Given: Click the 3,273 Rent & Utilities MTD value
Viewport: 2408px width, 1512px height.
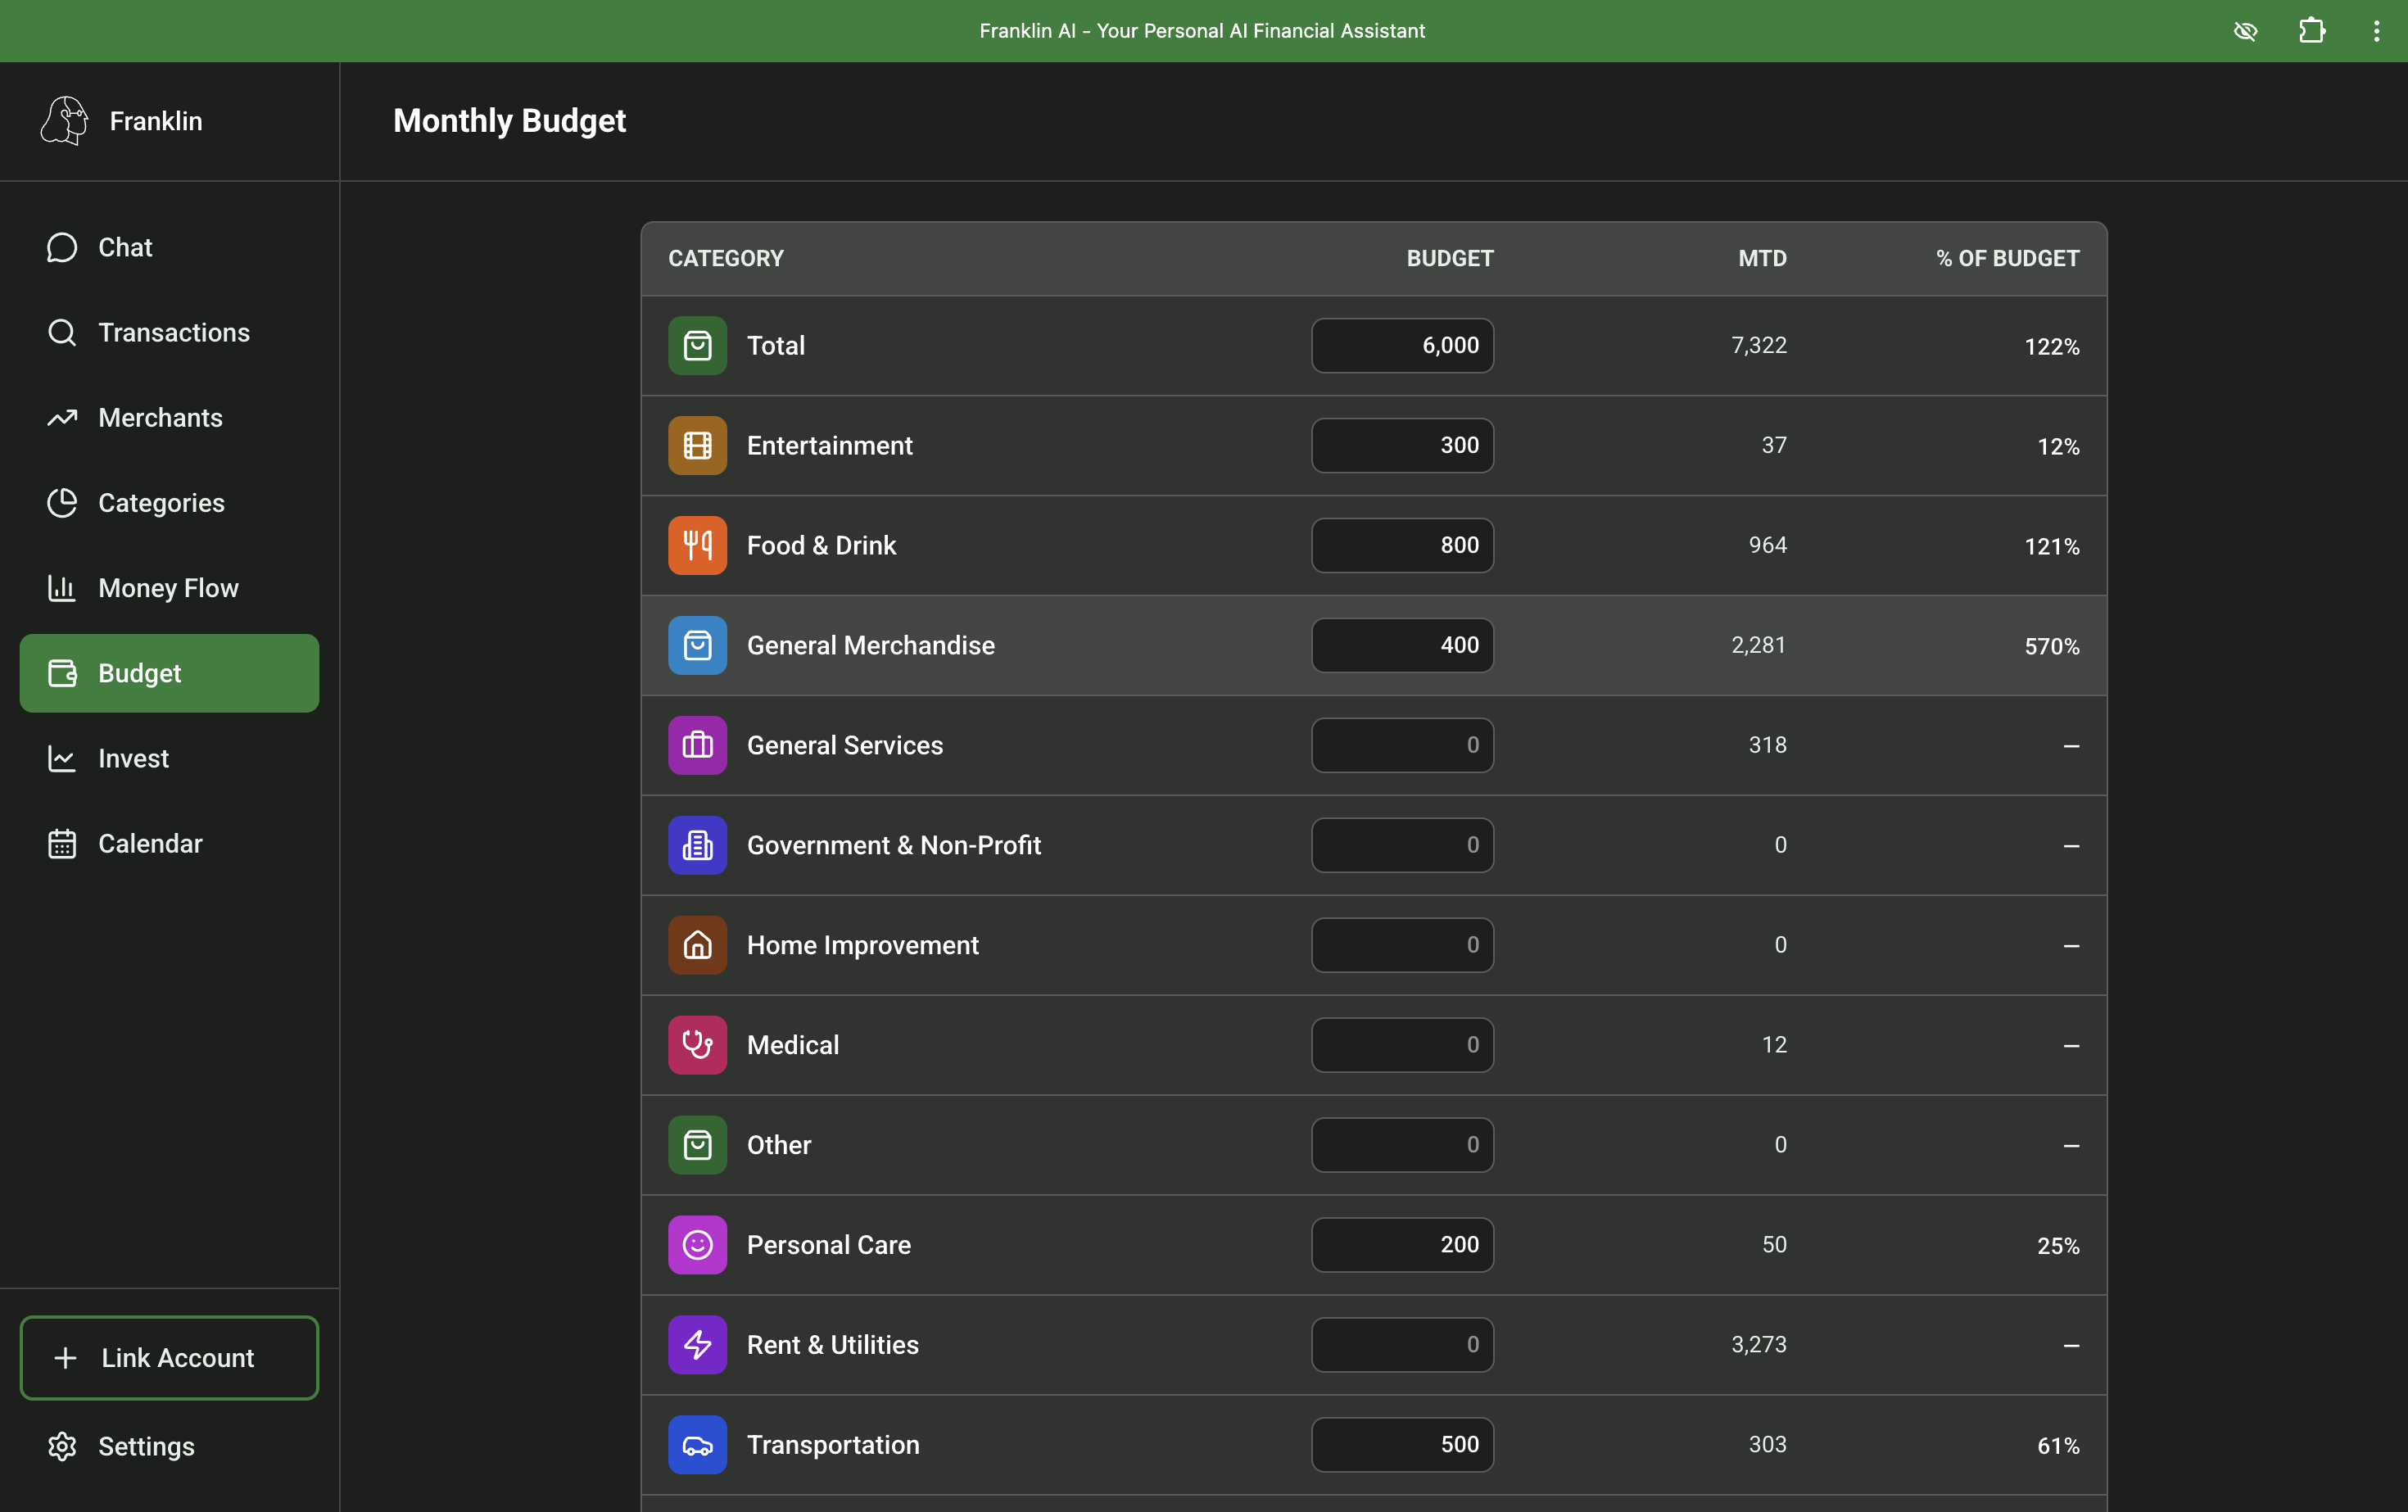Looking at the screenshot, I should point(1759,1345).
